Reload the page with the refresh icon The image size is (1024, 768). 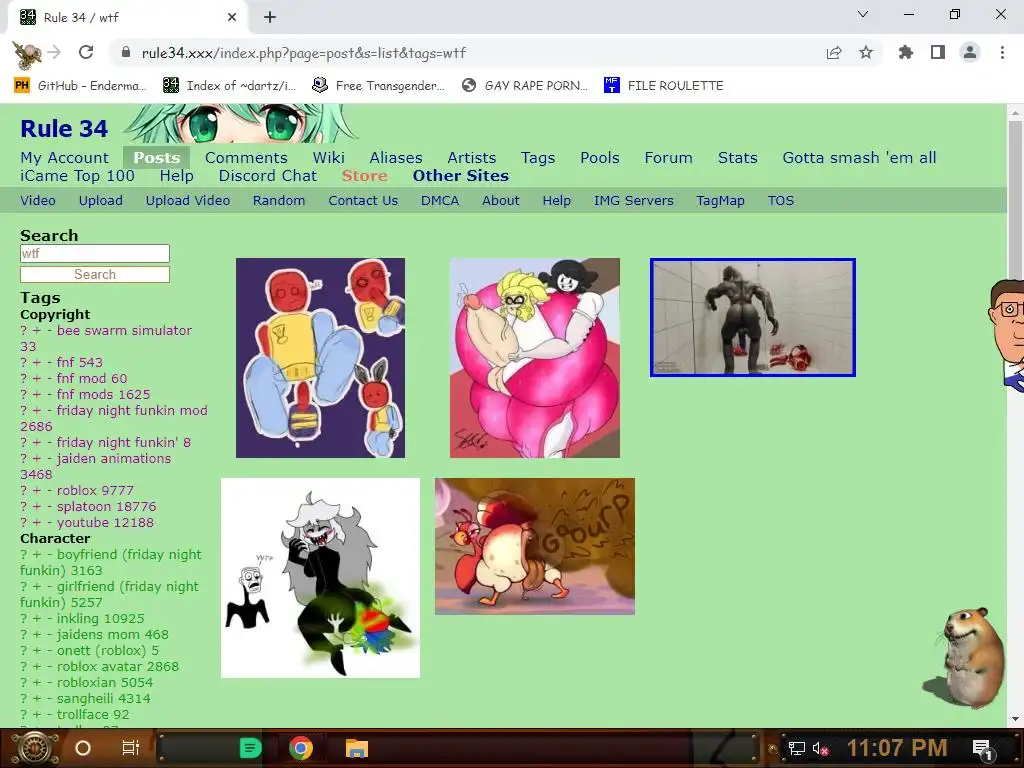86,52
